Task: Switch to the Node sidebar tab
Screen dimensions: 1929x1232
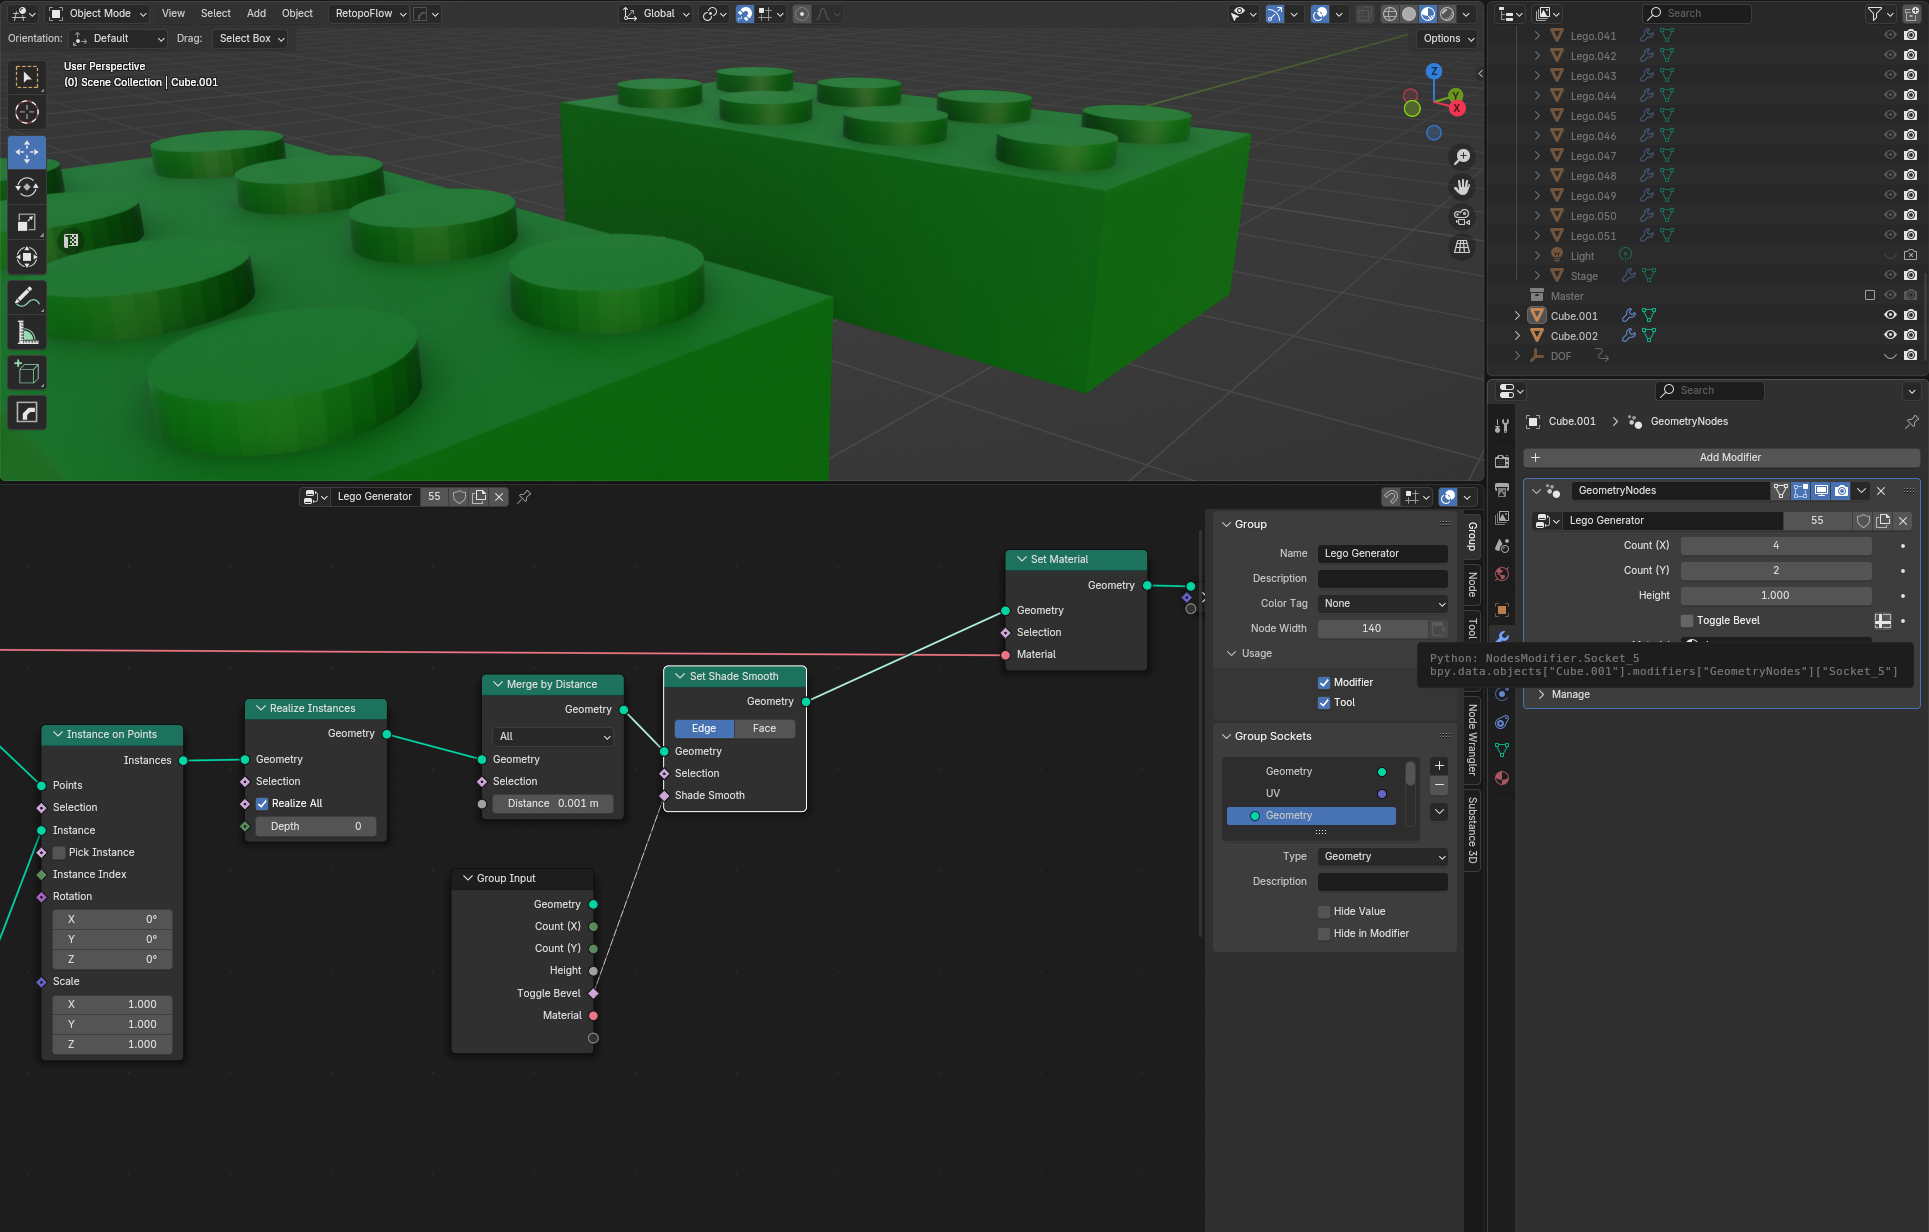Action: 1473,584
